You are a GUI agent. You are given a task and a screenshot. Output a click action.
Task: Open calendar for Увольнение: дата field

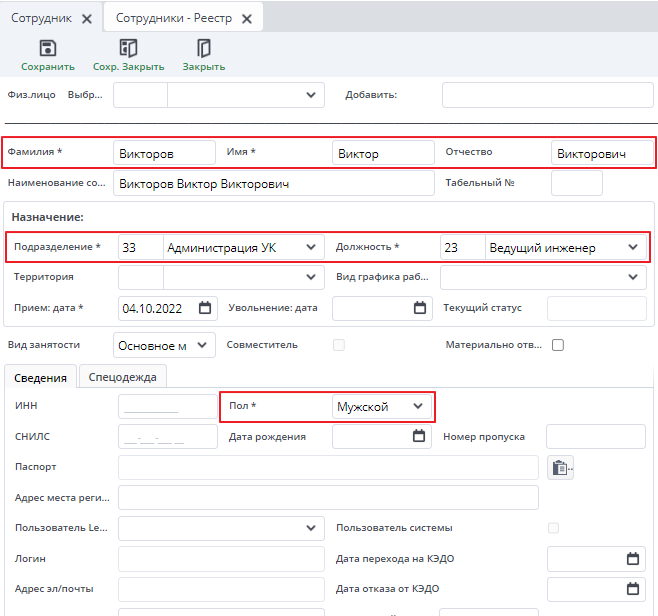(x=419, y=308)
